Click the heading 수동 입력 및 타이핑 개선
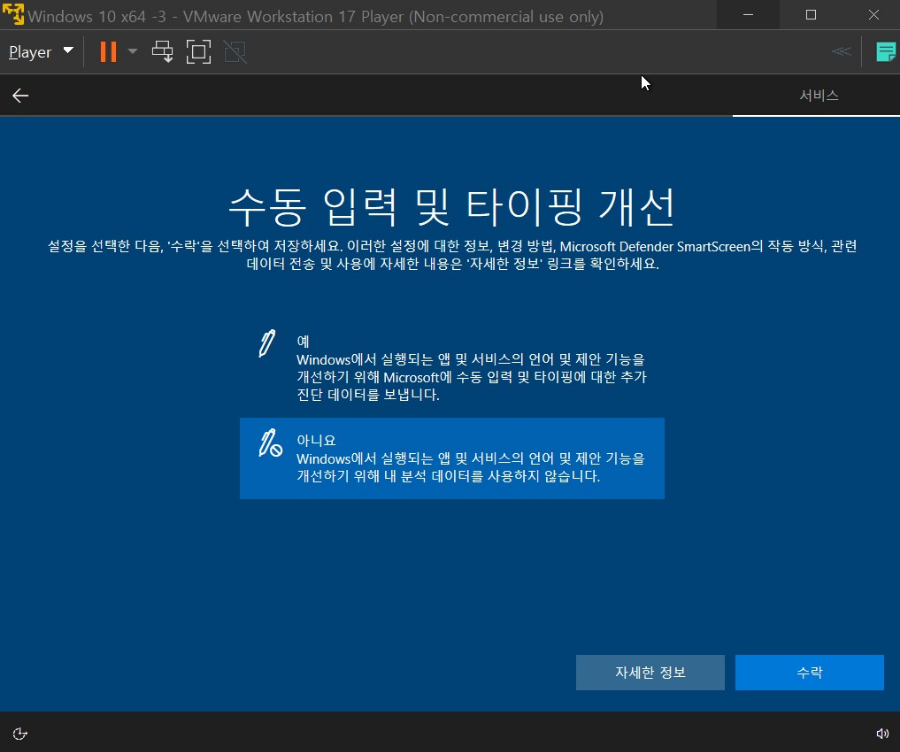Viewport: 900px width, 752px height. coord(452,207)
